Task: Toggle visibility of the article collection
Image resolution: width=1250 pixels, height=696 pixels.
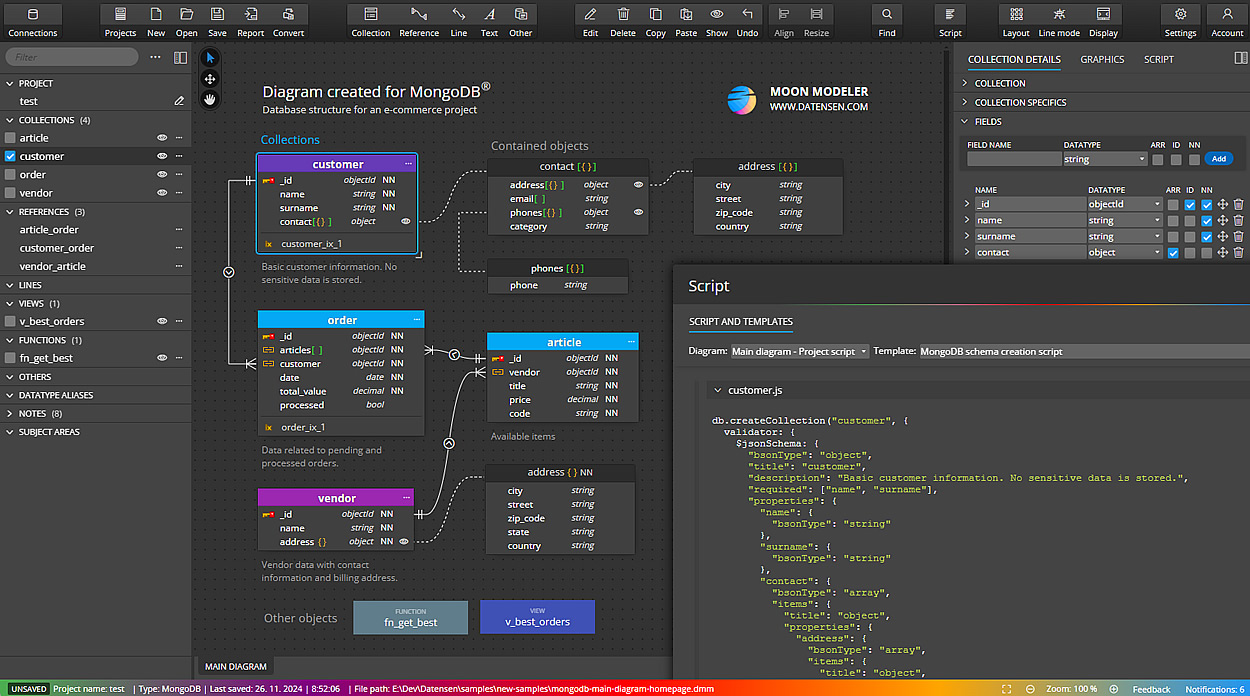Action: (162, 138)
